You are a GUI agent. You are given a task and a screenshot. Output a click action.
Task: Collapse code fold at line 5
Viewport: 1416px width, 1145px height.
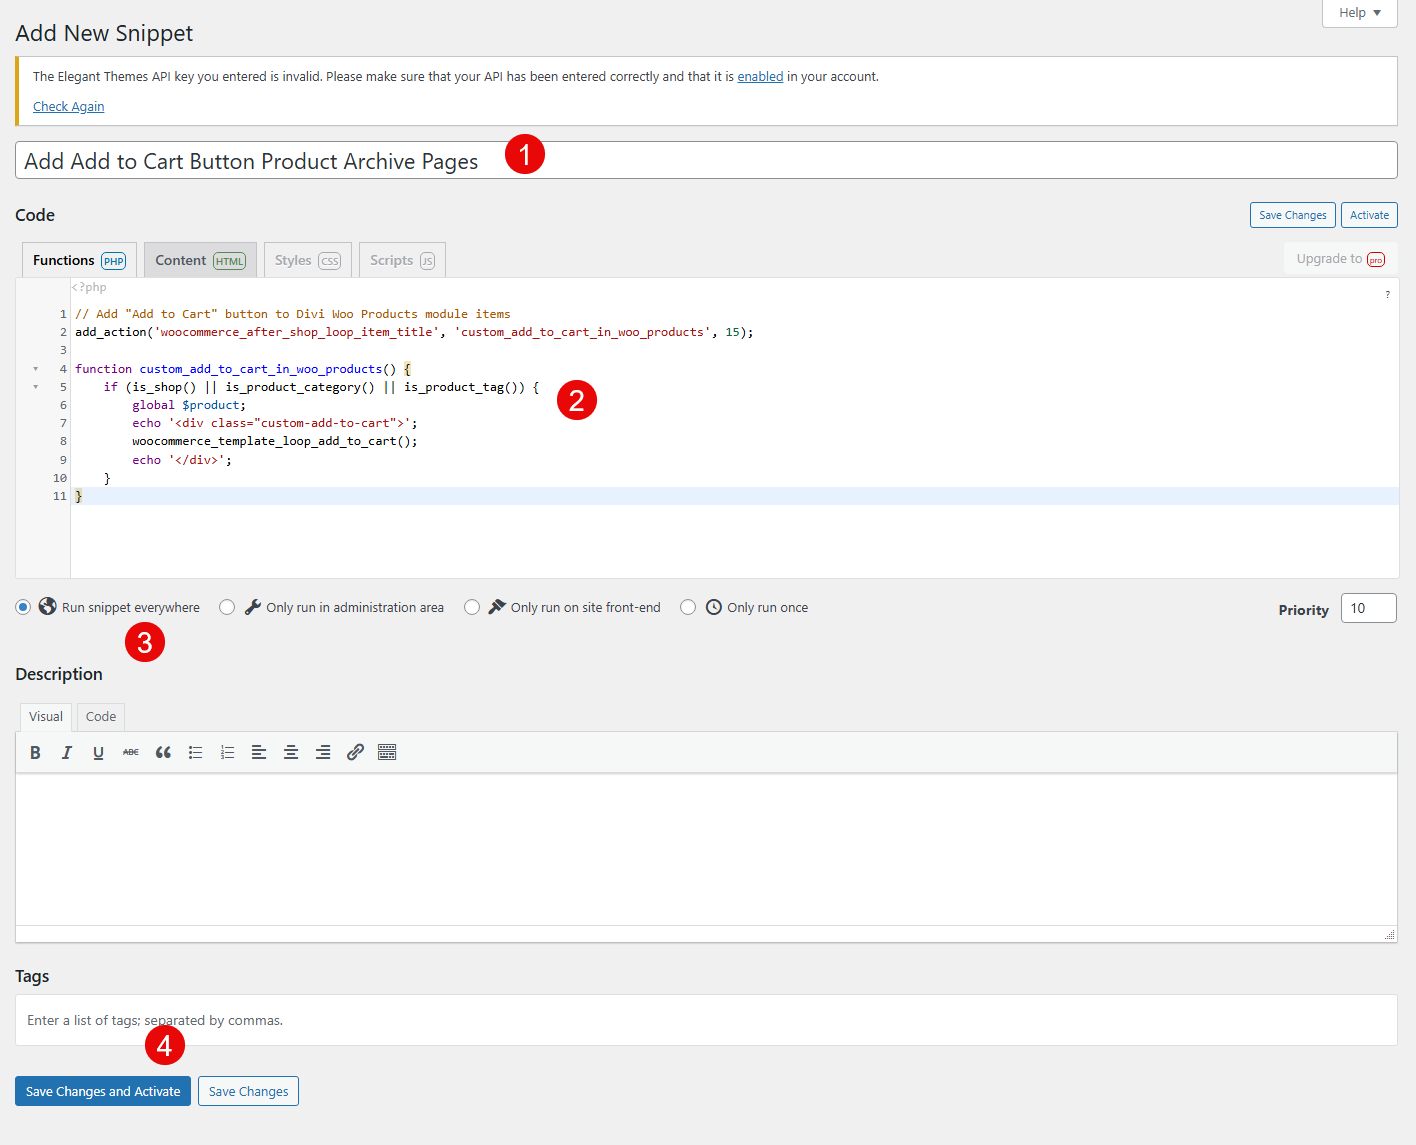click(x=36, y=387)
